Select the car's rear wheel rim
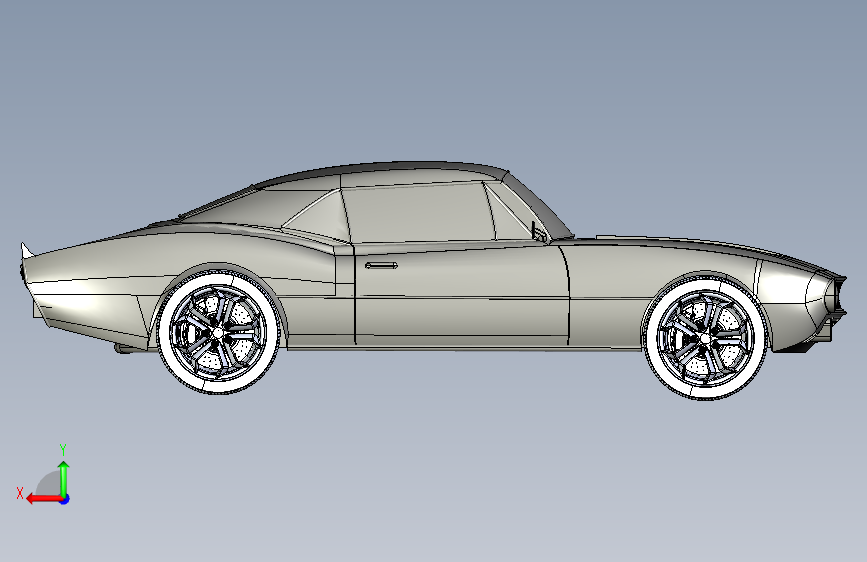The image size is (867, 562). coord(218,332)
